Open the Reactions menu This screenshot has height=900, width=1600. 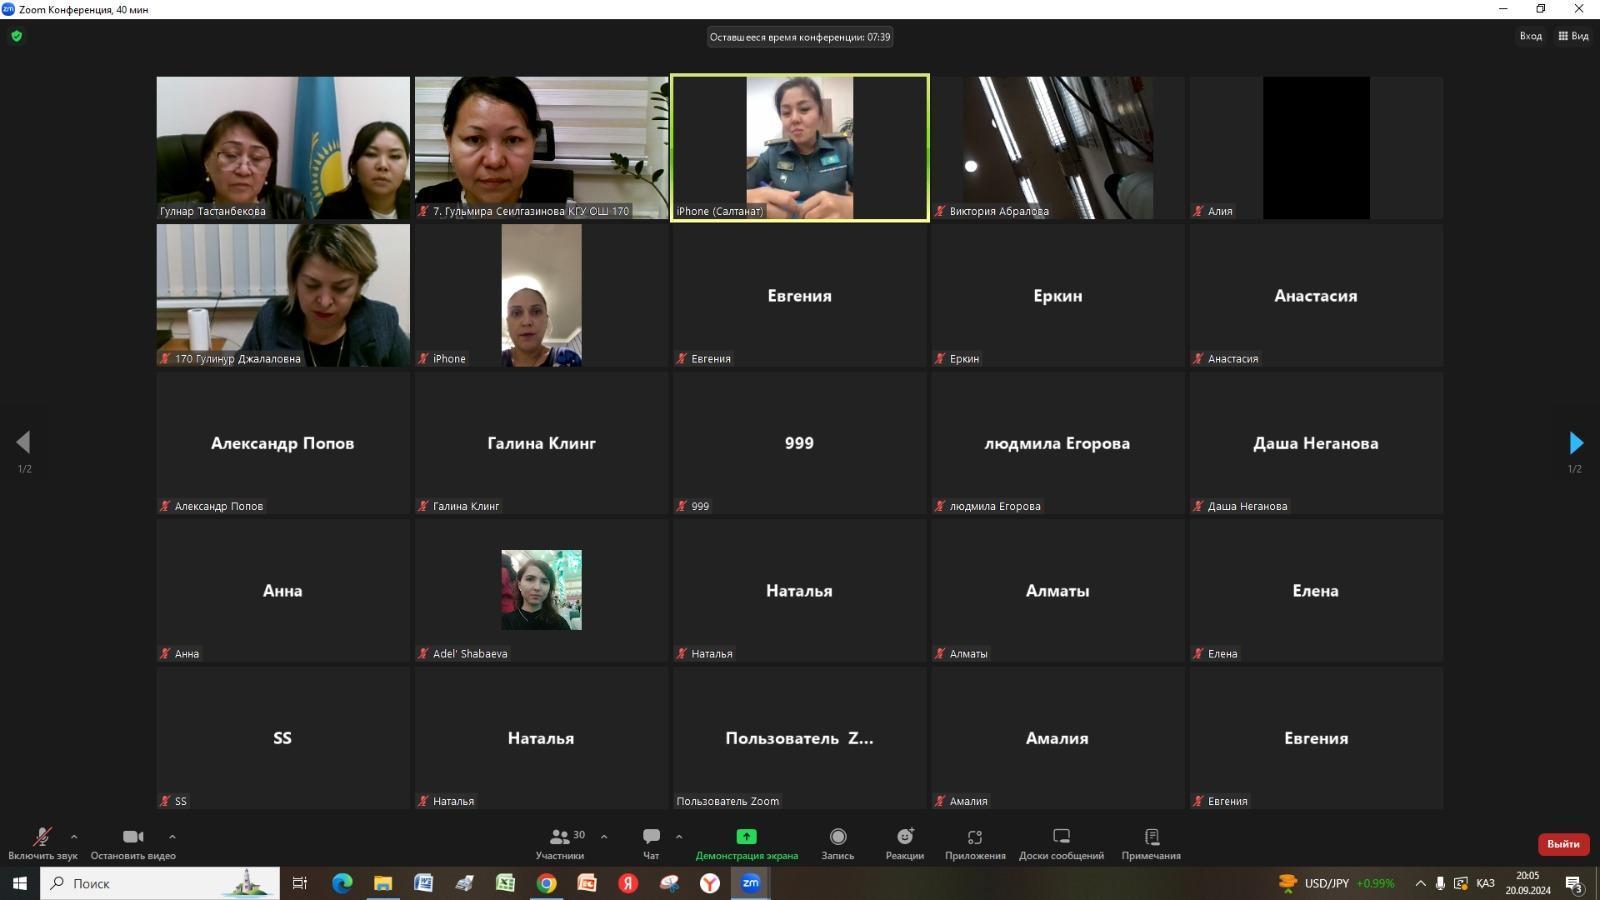(904, 837)
